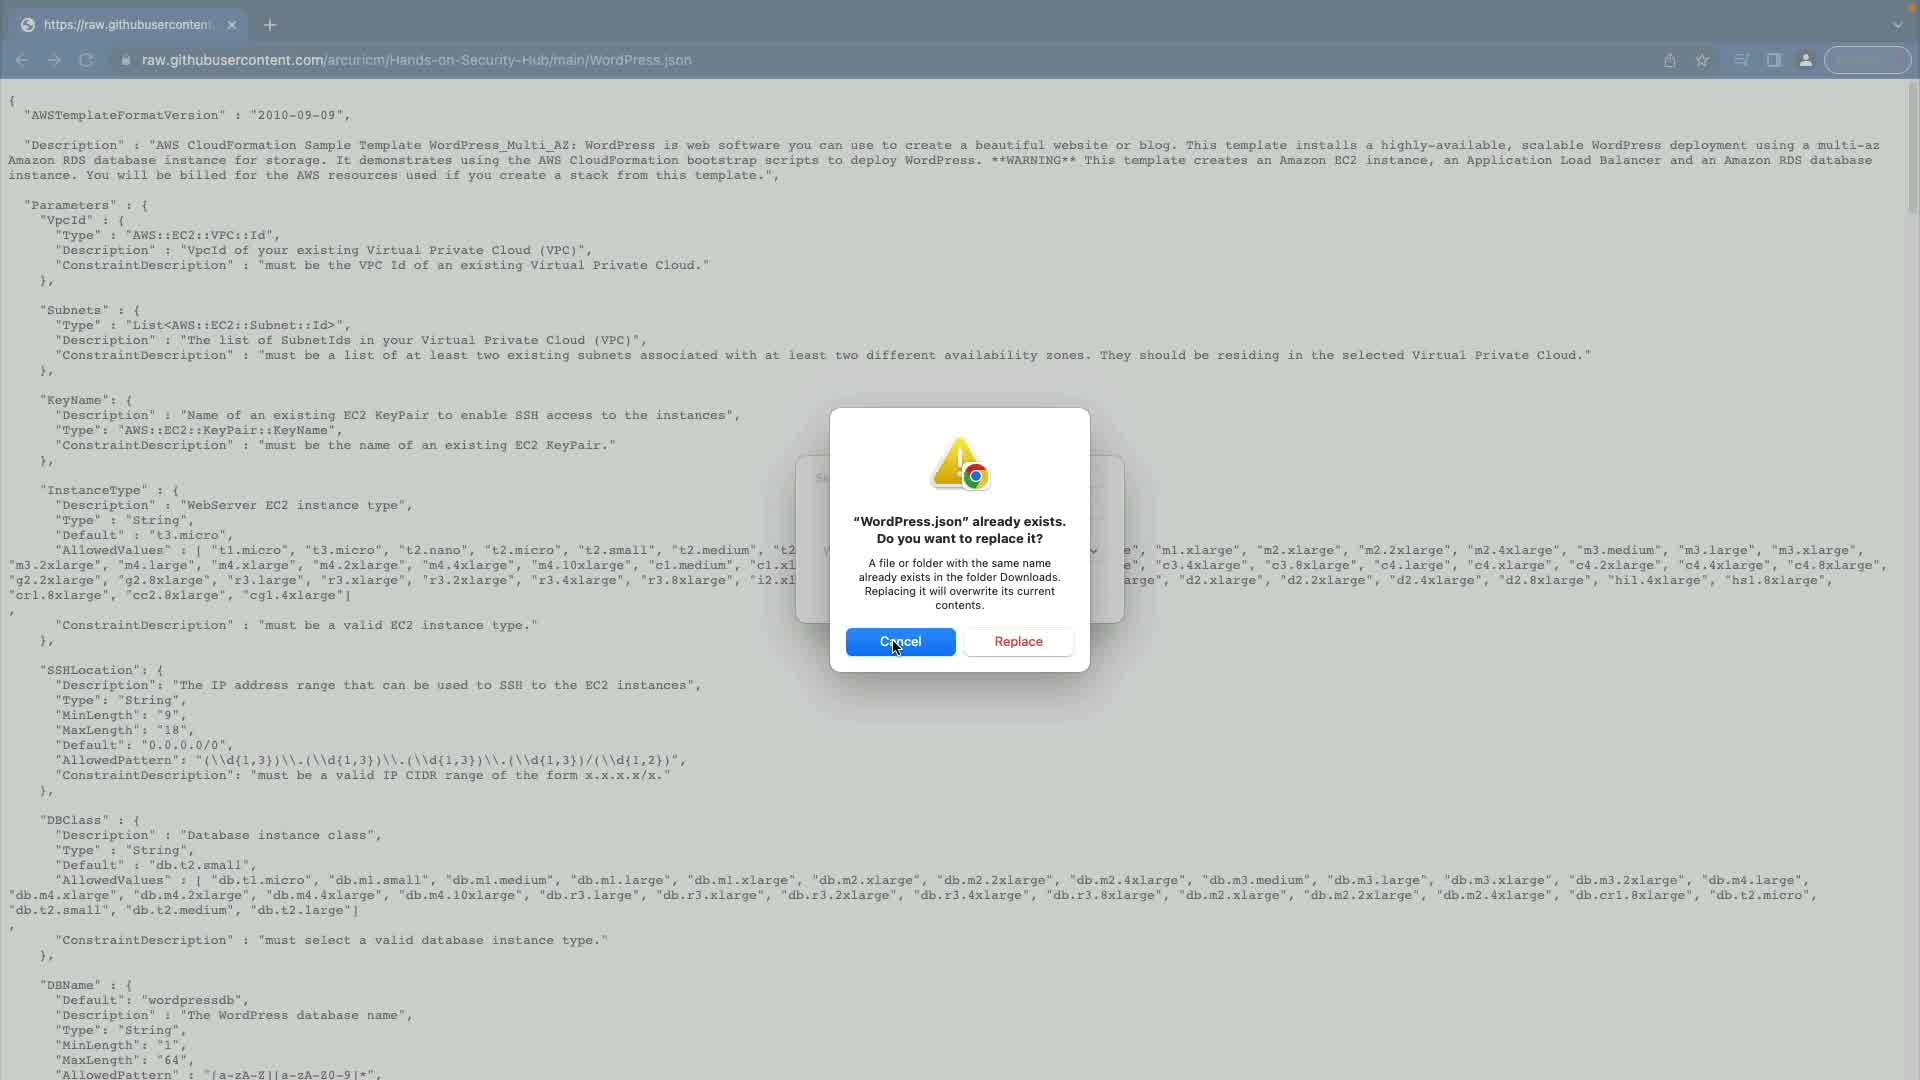Reload the page with refresh icon
Viewport: 1920px width, 1080px height.
[x=87, y=60]
